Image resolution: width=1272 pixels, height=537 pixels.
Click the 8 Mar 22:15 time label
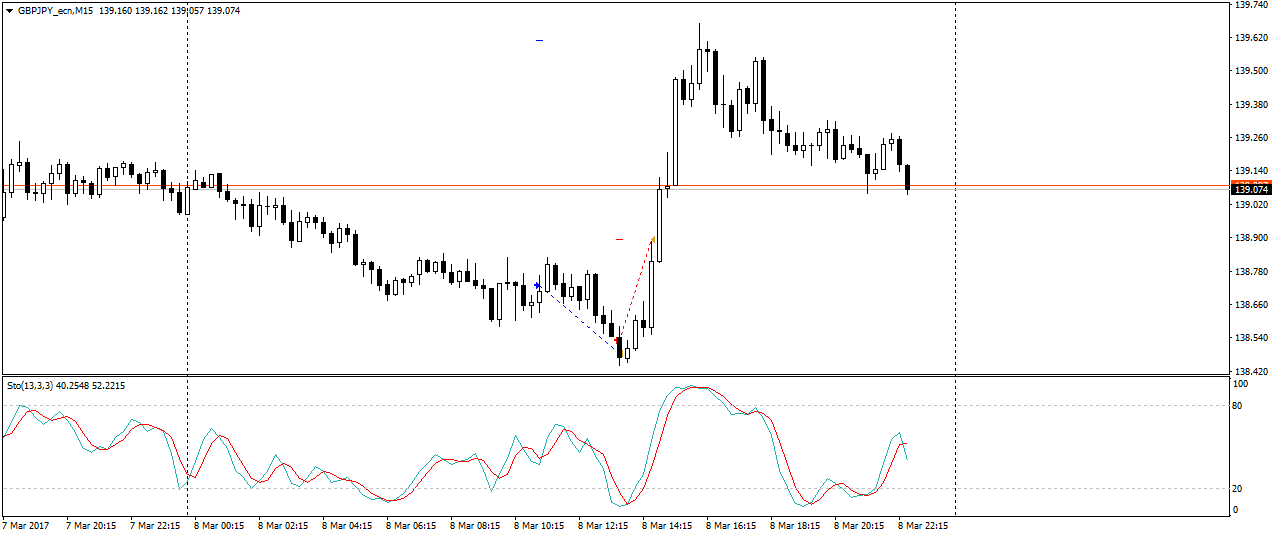click(923, 525)
